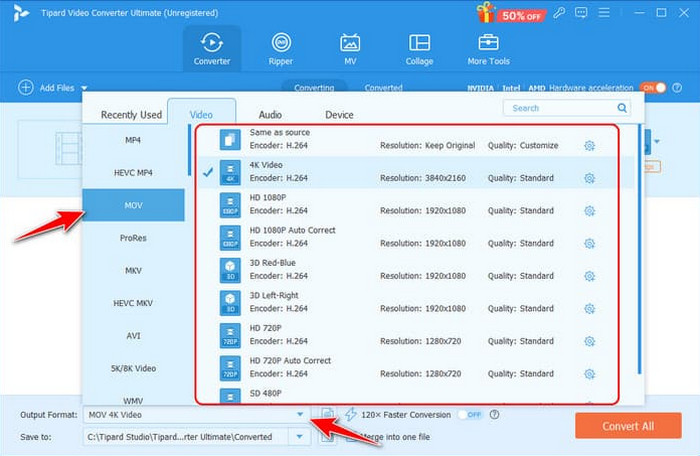Select ProRes format in the list
Viewport: 700px width, 456px height.
tap(133, 238)
